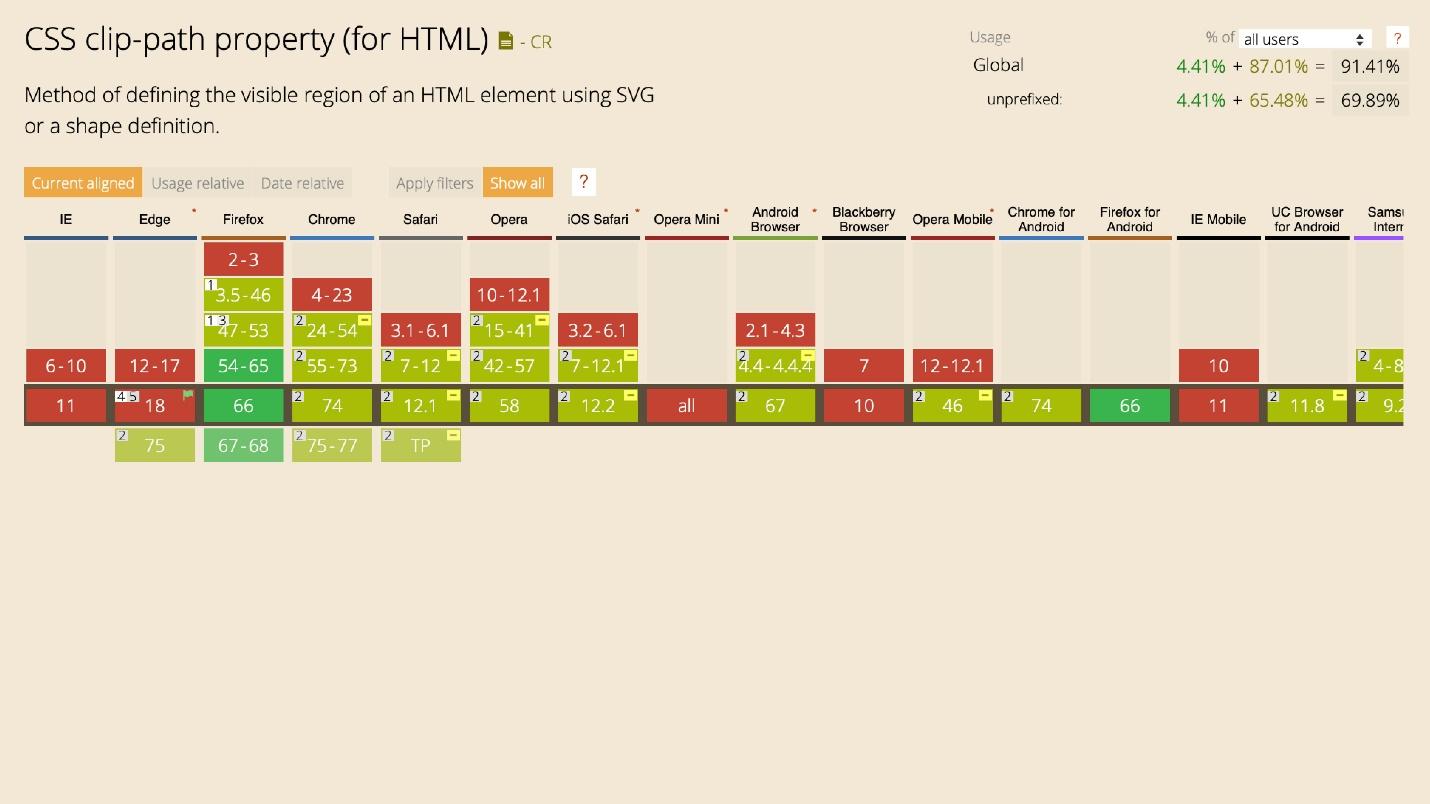
Task: Click the prefix marker in Android Browser 4.4-4.4.4 cell
Action: pyautogui.click(x=807, y=356)
